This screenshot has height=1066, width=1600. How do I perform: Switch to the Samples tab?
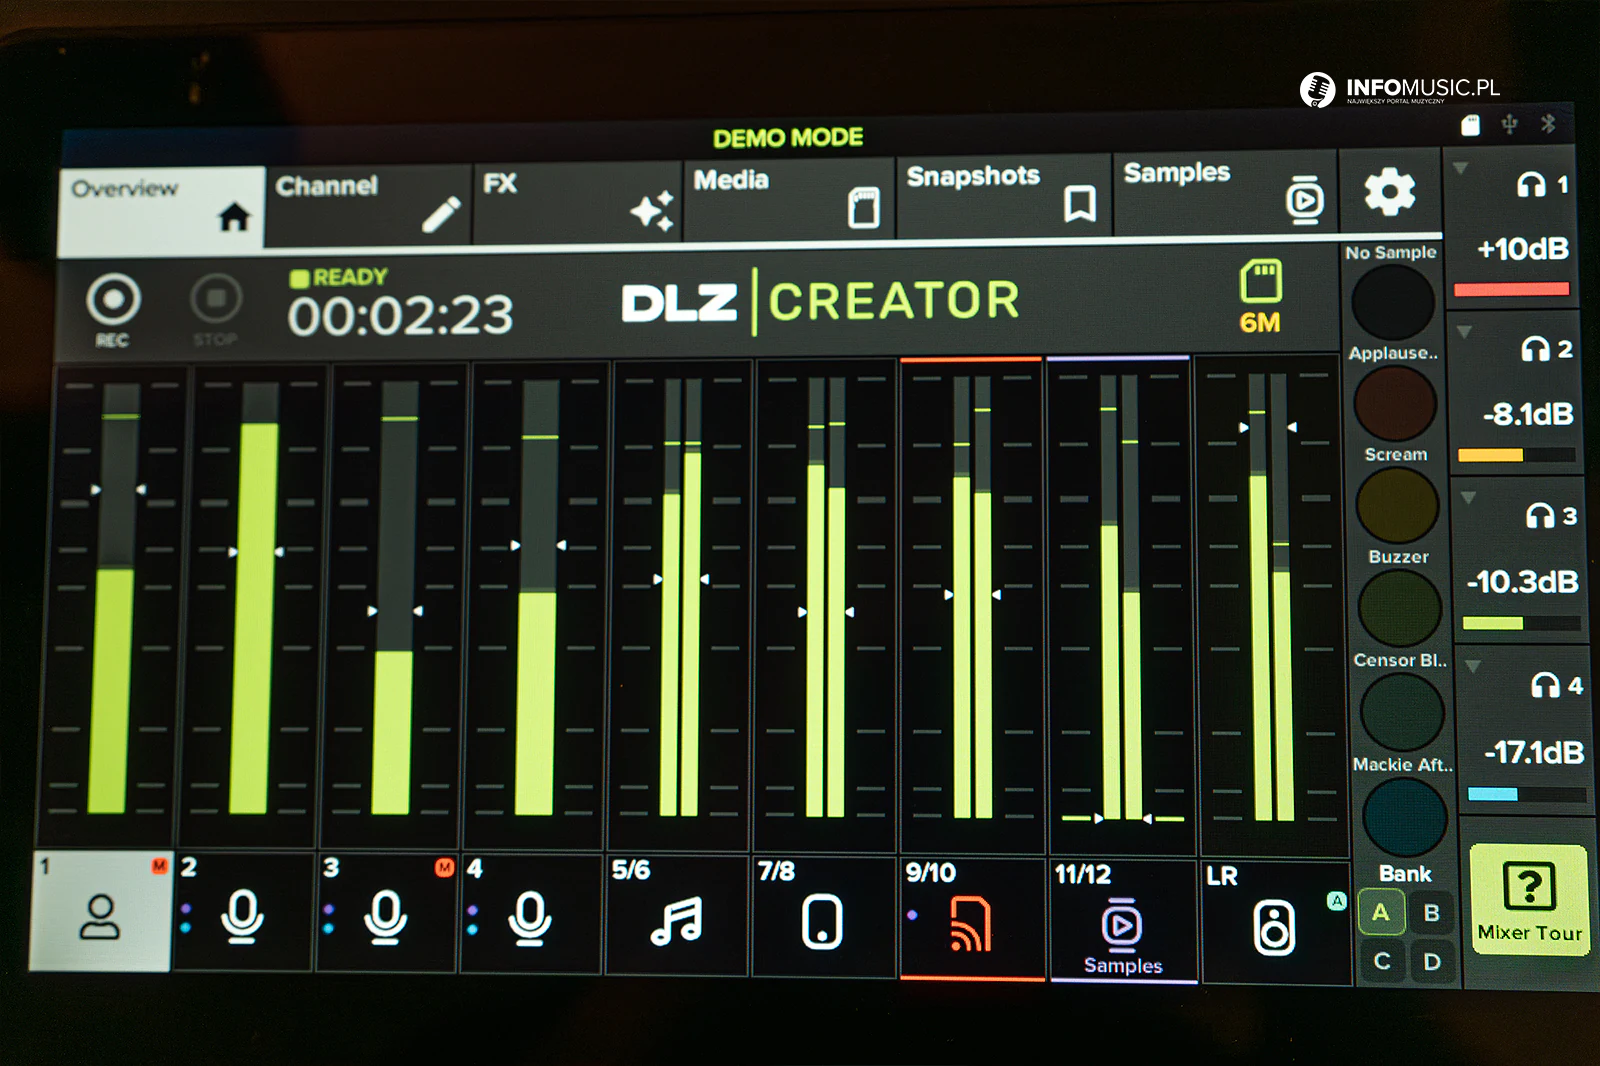pyautogui.click(x=1225, y=193)
